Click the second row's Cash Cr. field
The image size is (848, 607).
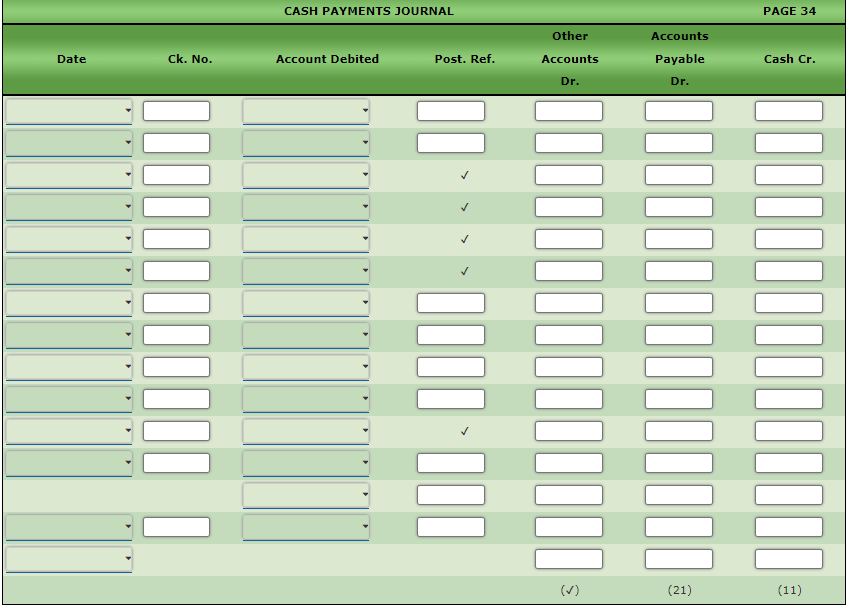789,143
